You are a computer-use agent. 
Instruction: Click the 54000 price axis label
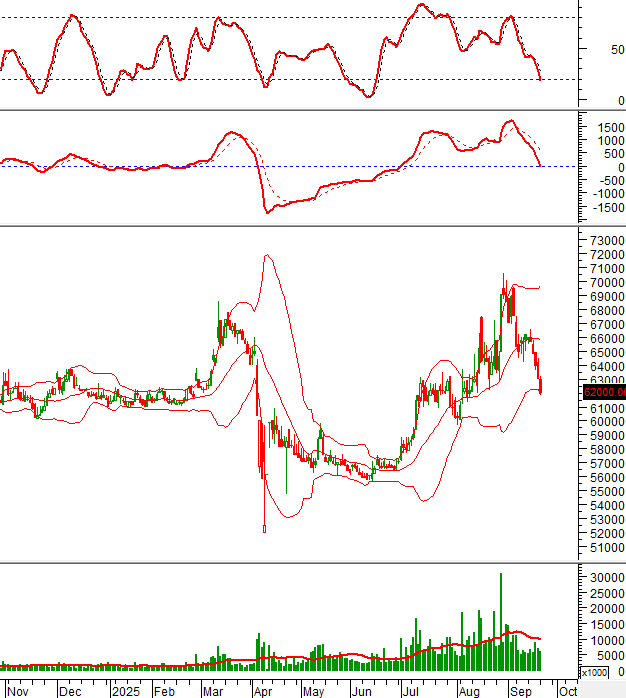[x=607, y=505]
